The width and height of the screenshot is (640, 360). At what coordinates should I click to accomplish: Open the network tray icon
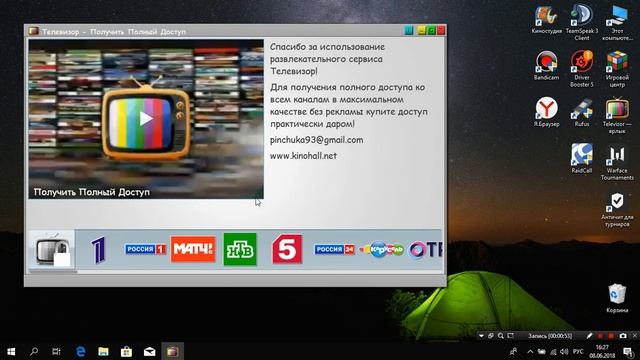[553, 351]
